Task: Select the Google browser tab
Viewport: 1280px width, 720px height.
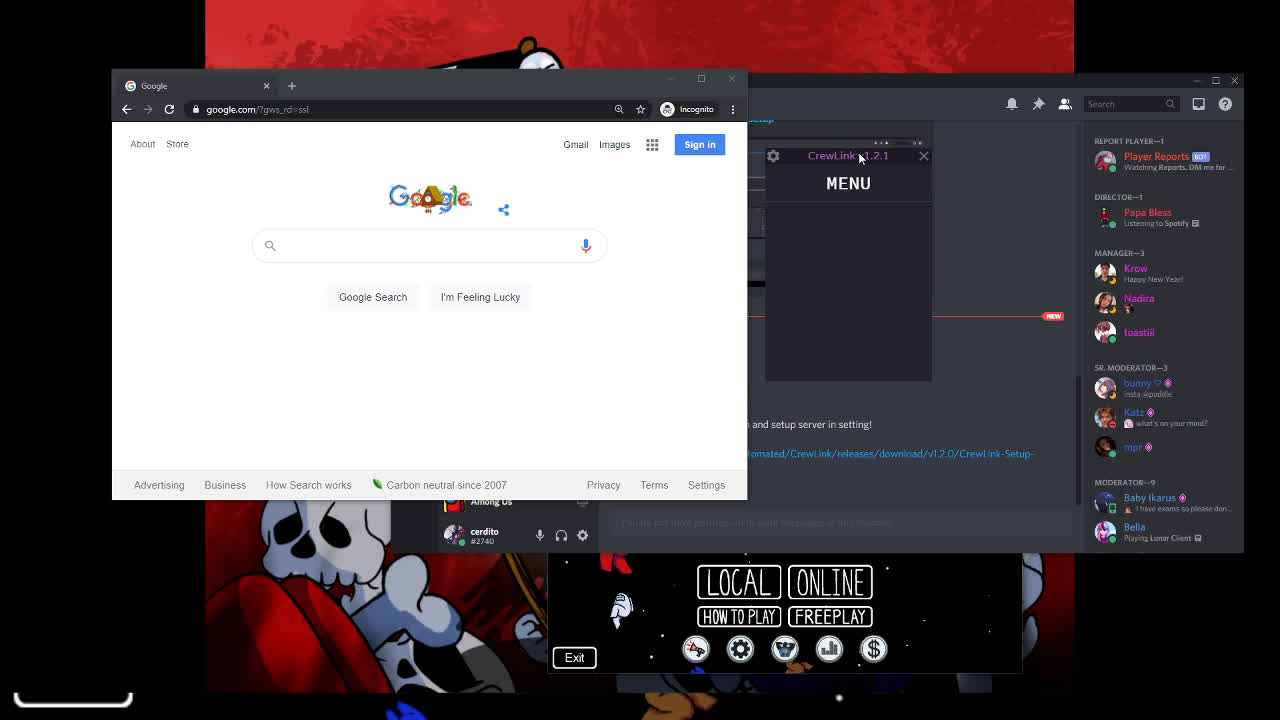Action: pyautogui.click(x=197, y=86)
